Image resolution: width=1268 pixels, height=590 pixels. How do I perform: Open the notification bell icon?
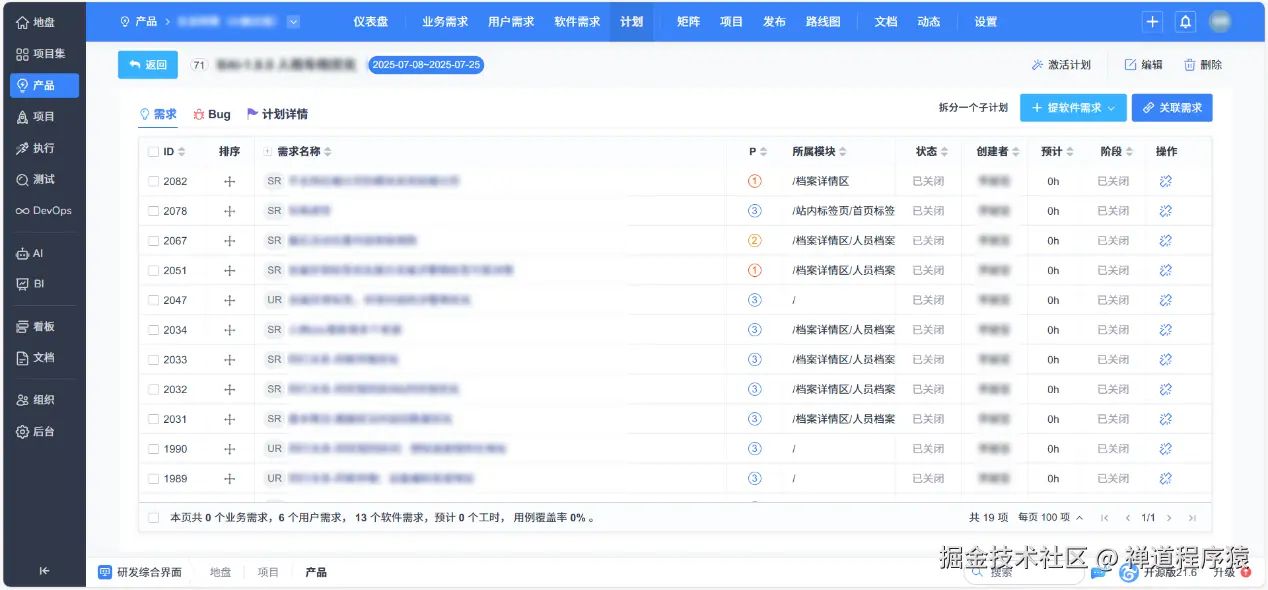[x=1185, y=21]
